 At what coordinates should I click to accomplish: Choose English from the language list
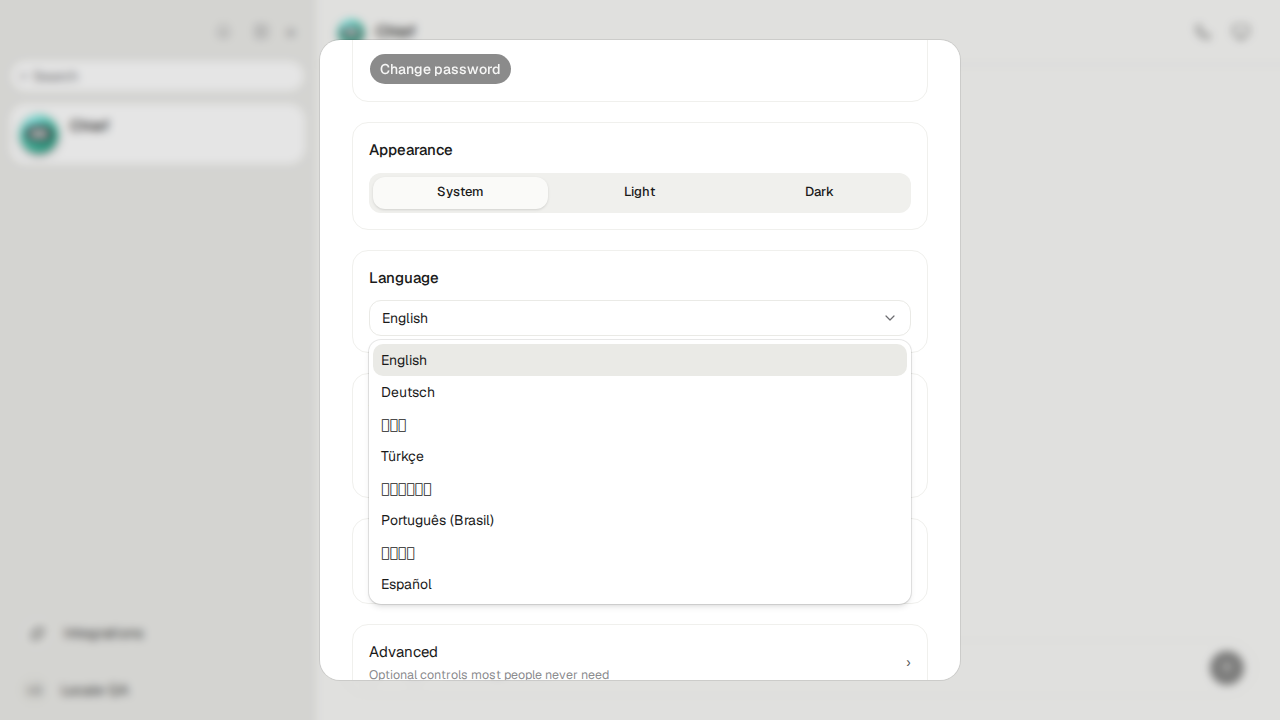[x=640, y=360]
